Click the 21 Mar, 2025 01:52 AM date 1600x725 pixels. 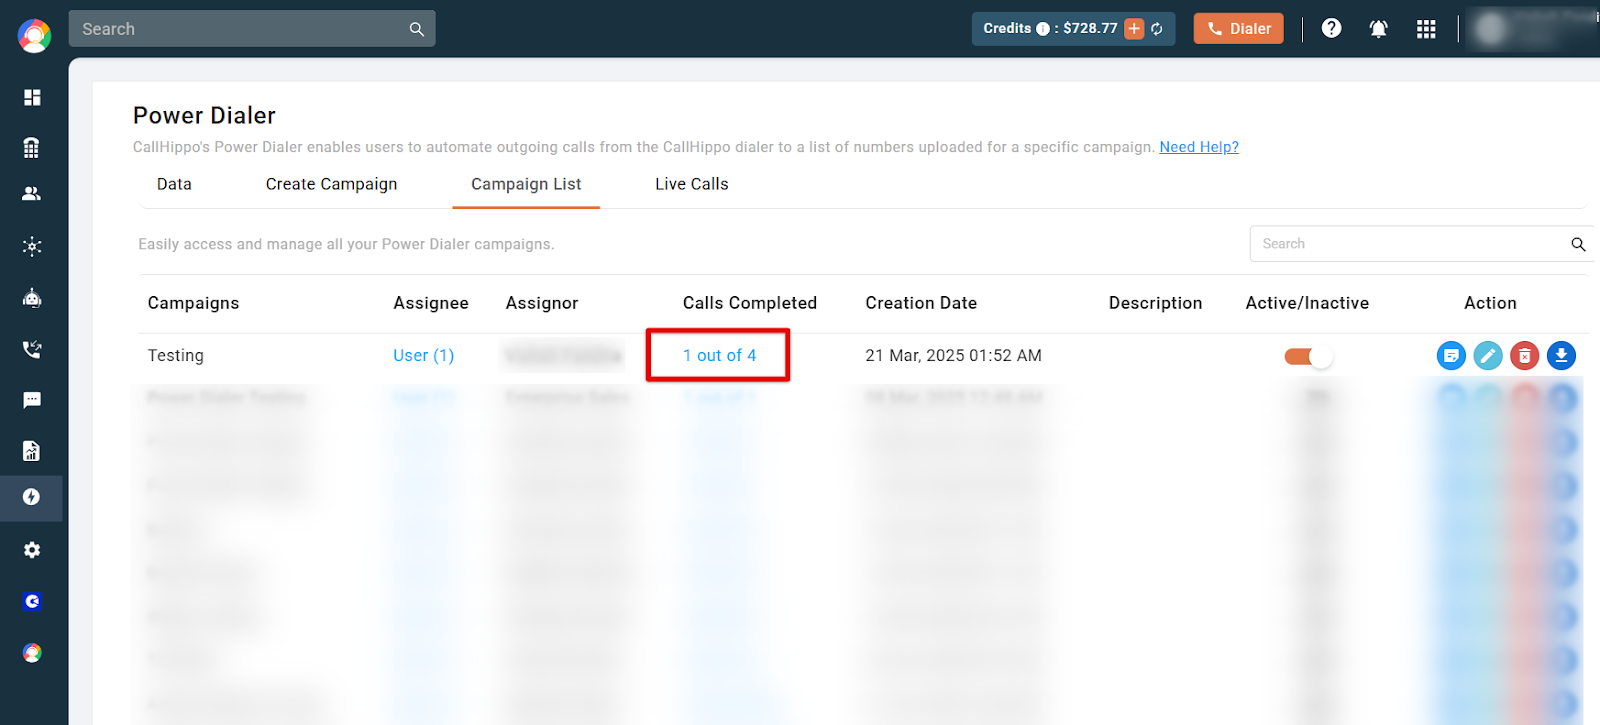(953, 355)
